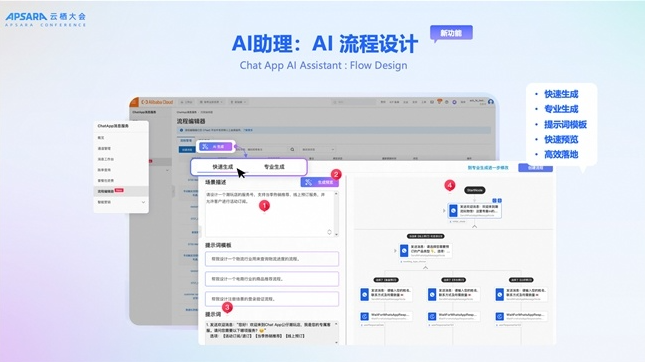Click the search magnifier in the flow list
The width and height of the screenshot is (645, 362).
coord(292,149)
